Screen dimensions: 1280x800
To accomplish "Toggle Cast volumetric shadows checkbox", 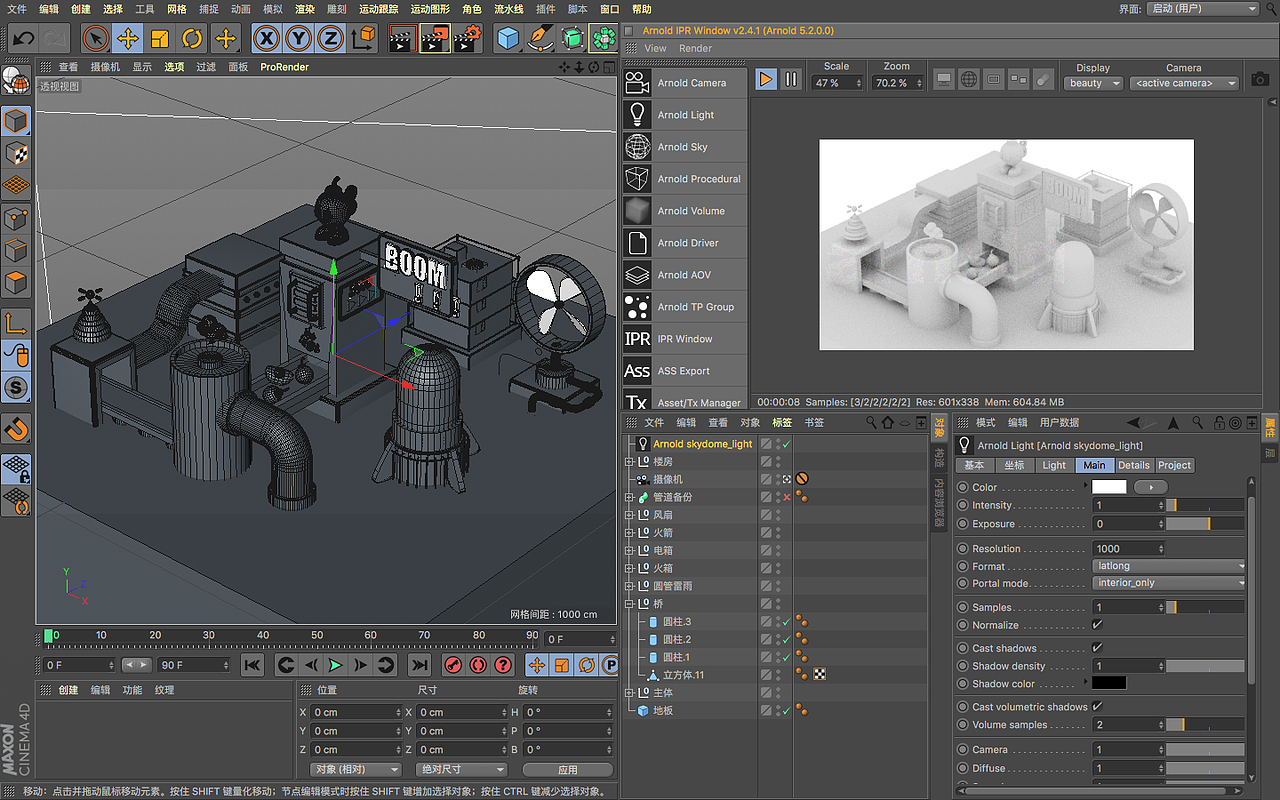I will (x=1097, y=707).
